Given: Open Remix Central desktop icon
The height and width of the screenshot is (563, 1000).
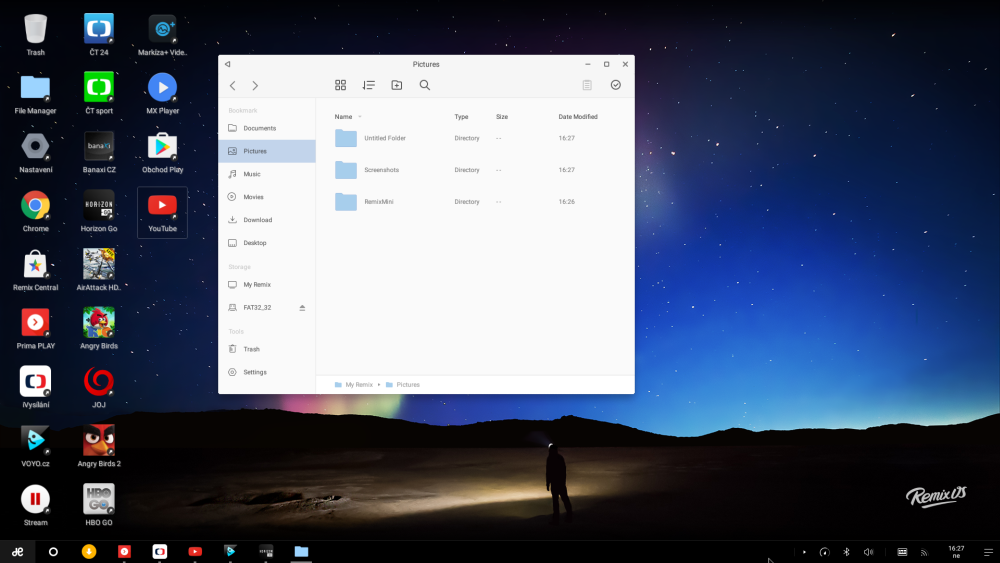Looking at the screenshot, I should click(x=35, y=270).
